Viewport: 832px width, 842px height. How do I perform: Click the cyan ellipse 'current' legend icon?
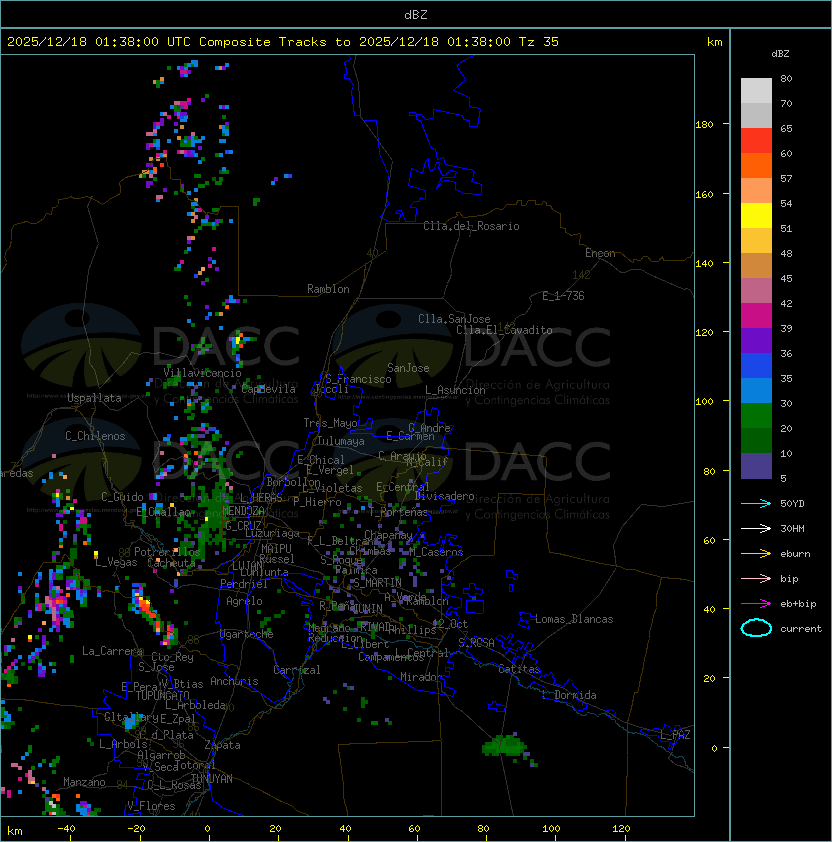(x=756, y=628)
